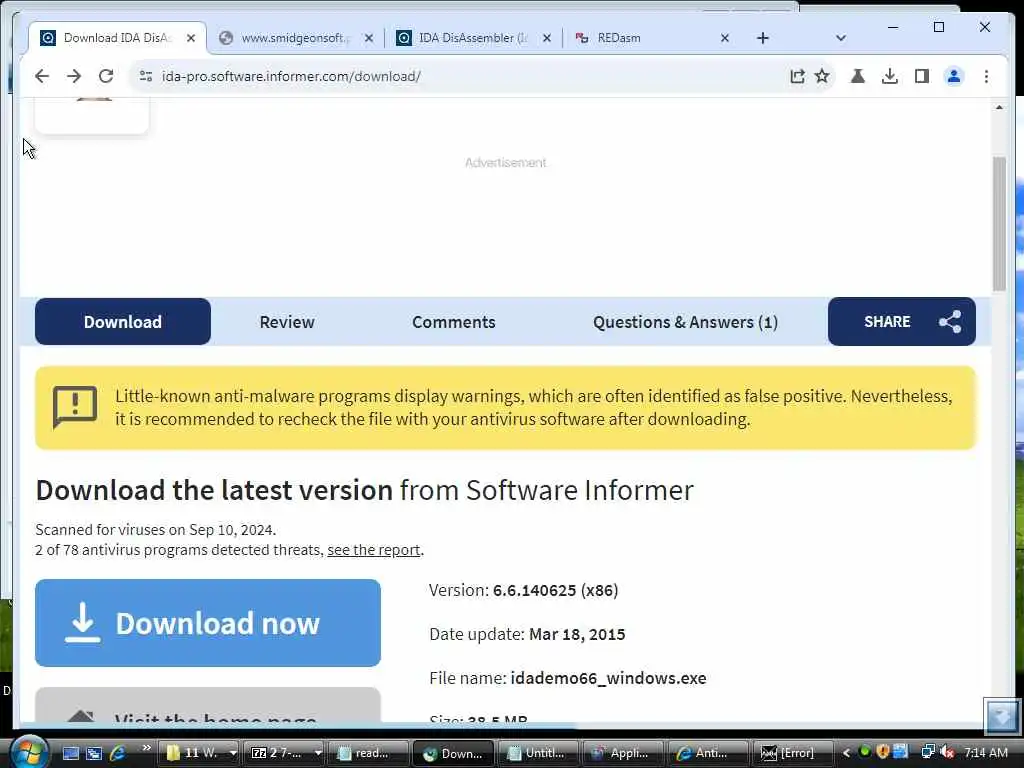Image resolution: width=1024 pixels, height=768 pixels.
Task: Open the see the report link
Action: pos(374,550)
